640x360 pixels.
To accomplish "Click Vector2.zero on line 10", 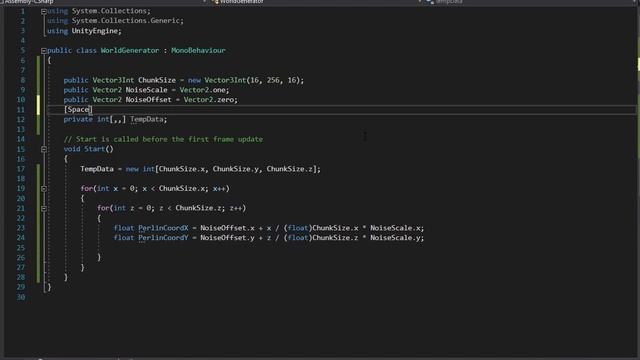I will [209, 100].
